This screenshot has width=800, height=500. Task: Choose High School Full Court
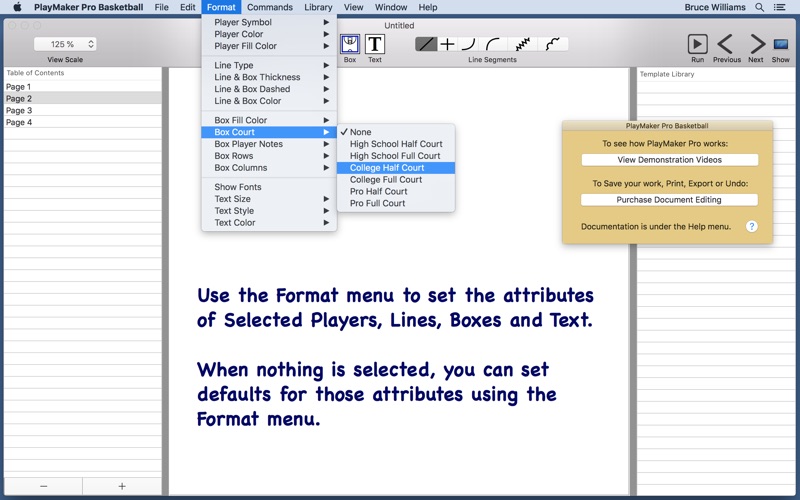pyautogui.click(x=395, y=156)
